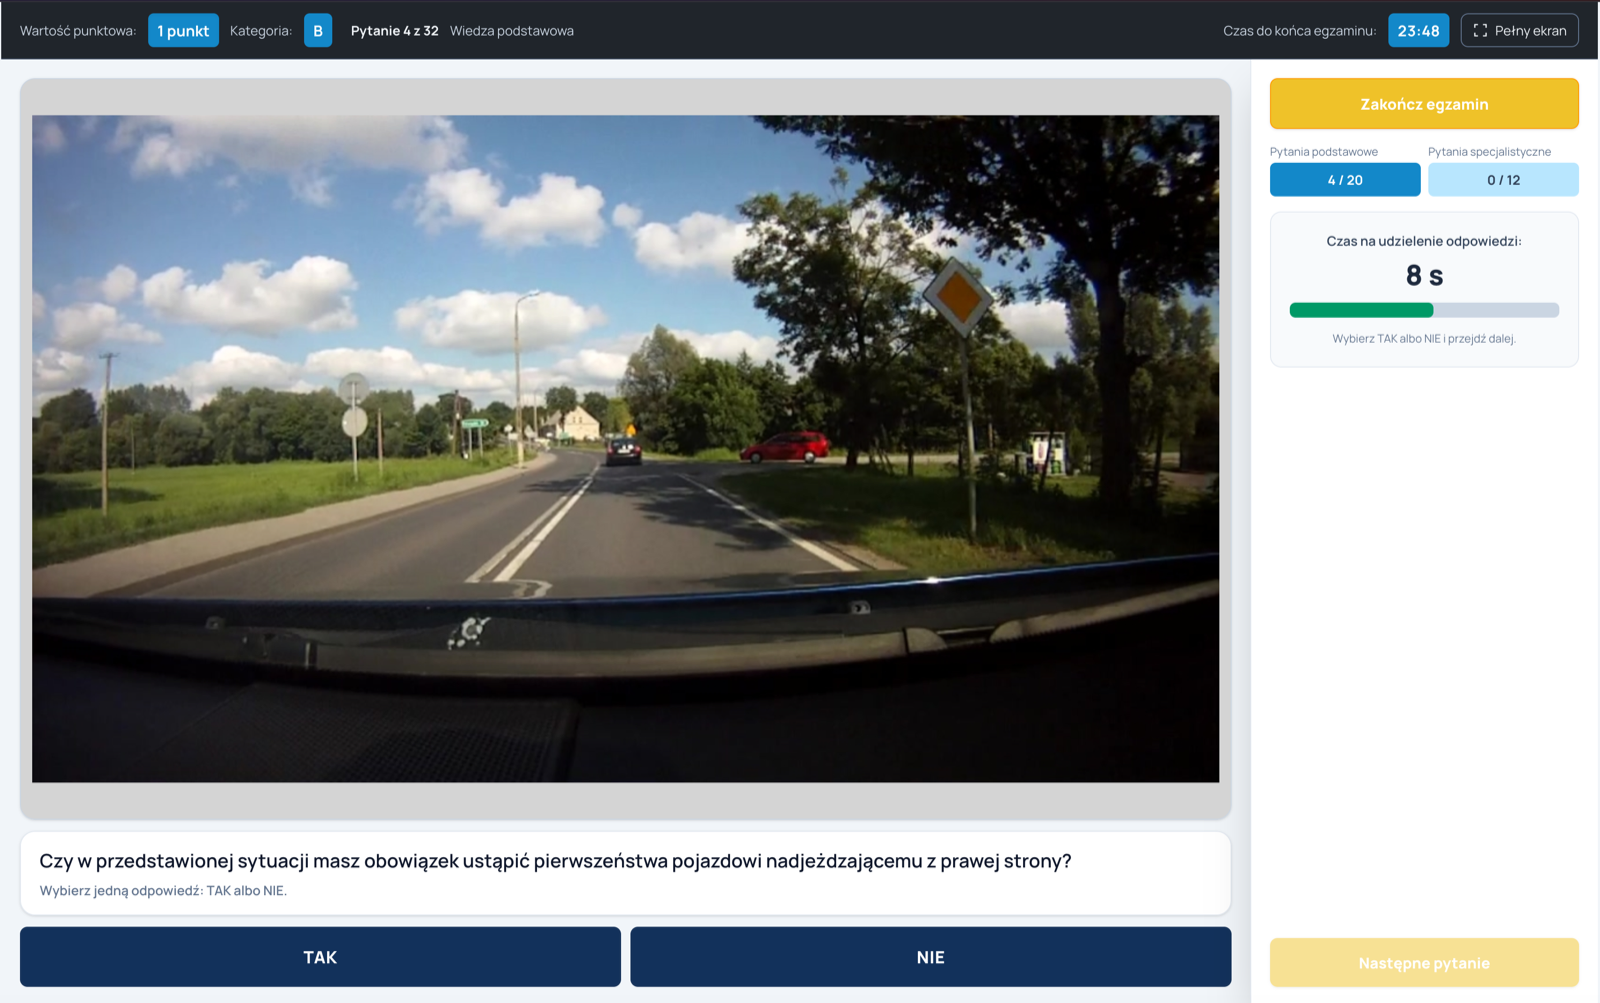The image size is (1600, 1003).
Task: Click the text Wybierz jedną odpowiedź: TAK albo NIE.
Action: click(163, 891)
